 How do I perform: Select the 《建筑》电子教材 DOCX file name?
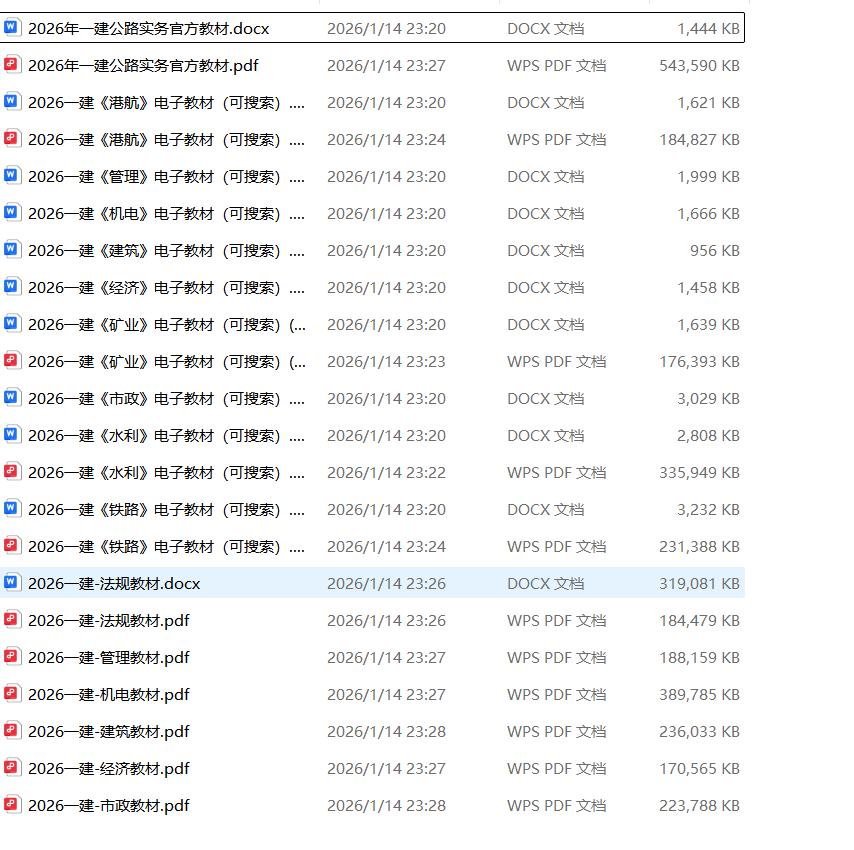pyautogui.click(x=166, y=251)
